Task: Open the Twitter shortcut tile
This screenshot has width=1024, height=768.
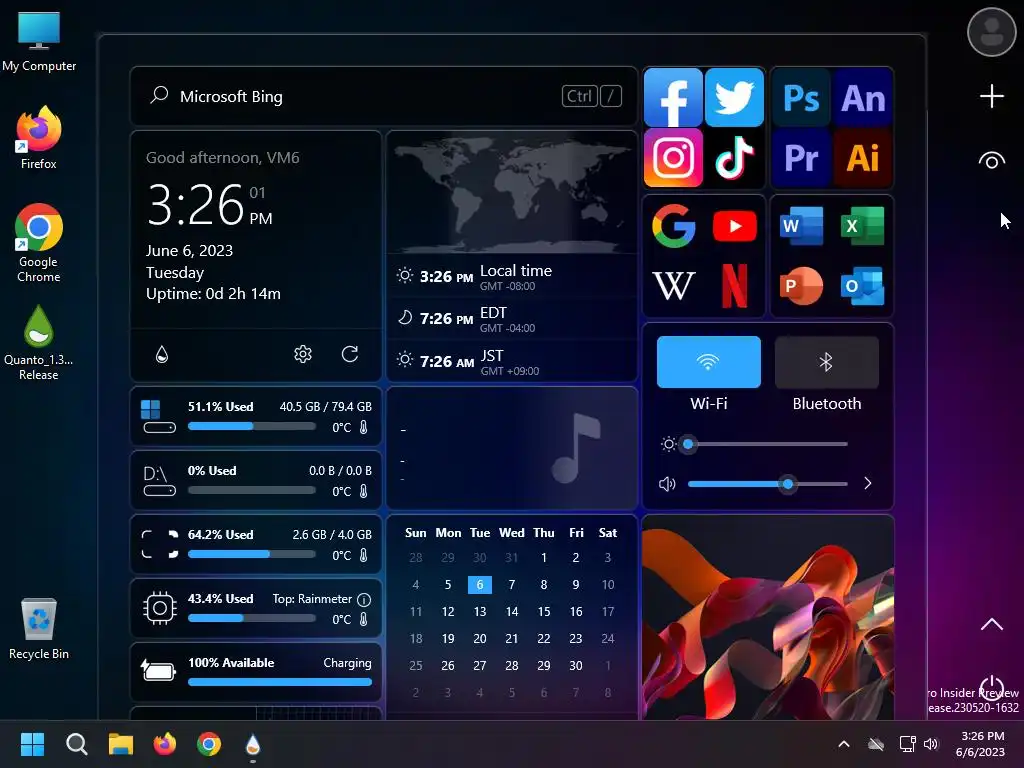Action: [735, 97]
